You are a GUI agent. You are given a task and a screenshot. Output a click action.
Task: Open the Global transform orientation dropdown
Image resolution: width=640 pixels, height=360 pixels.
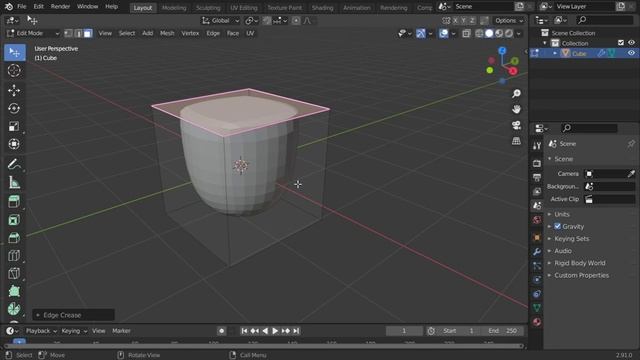pos(221,20)
